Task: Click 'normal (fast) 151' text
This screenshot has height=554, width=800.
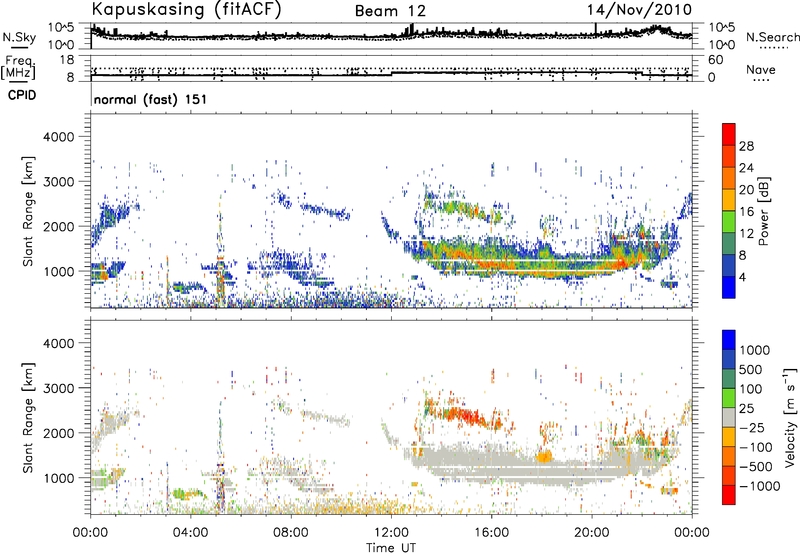Action: pyautogui.click(x=150, y=99)
